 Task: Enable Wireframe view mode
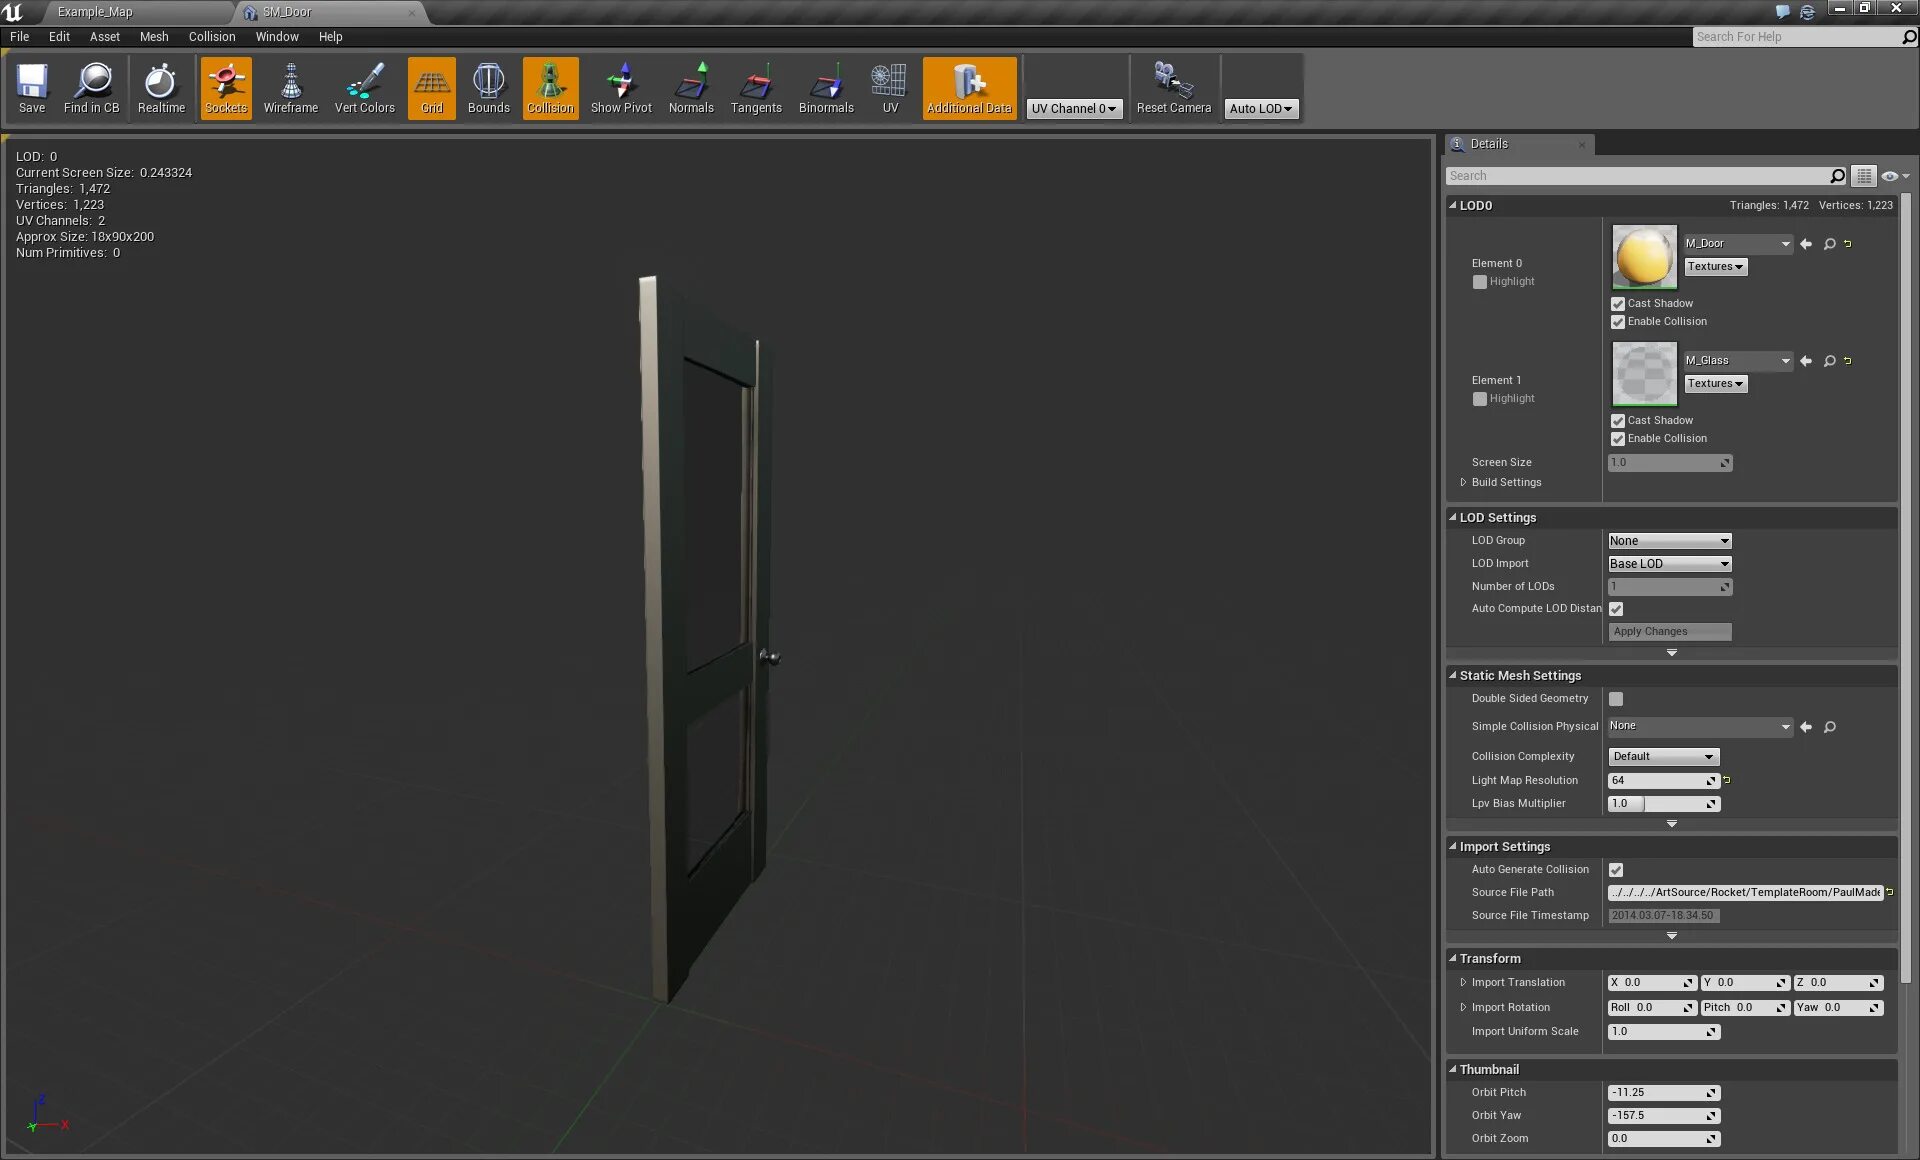290,88
